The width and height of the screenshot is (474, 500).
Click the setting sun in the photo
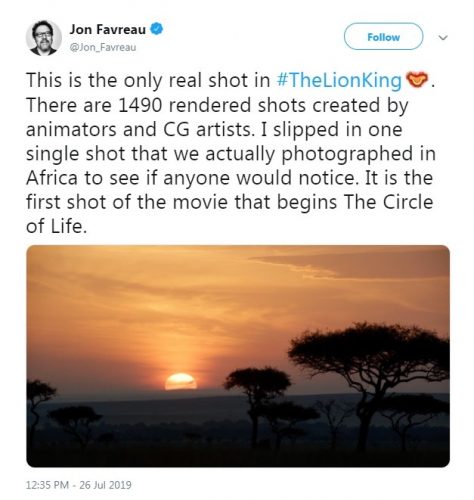181,382
